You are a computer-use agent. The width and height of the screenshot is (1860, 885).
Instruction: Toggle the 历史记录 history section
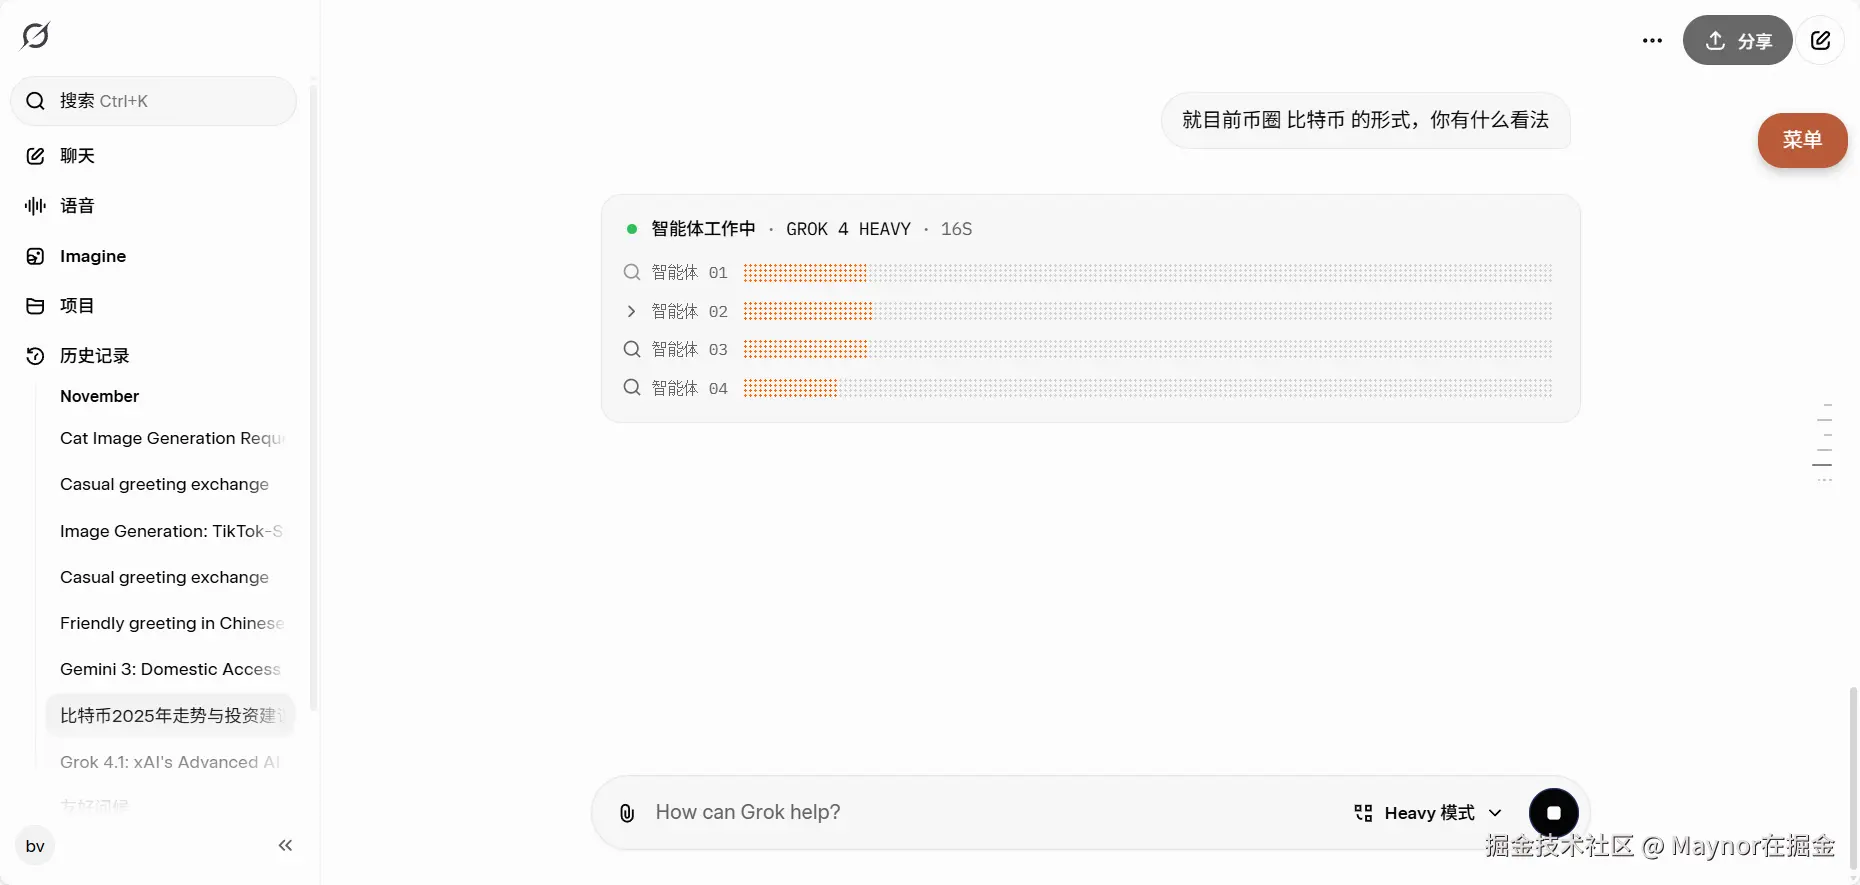coord(94,356)
